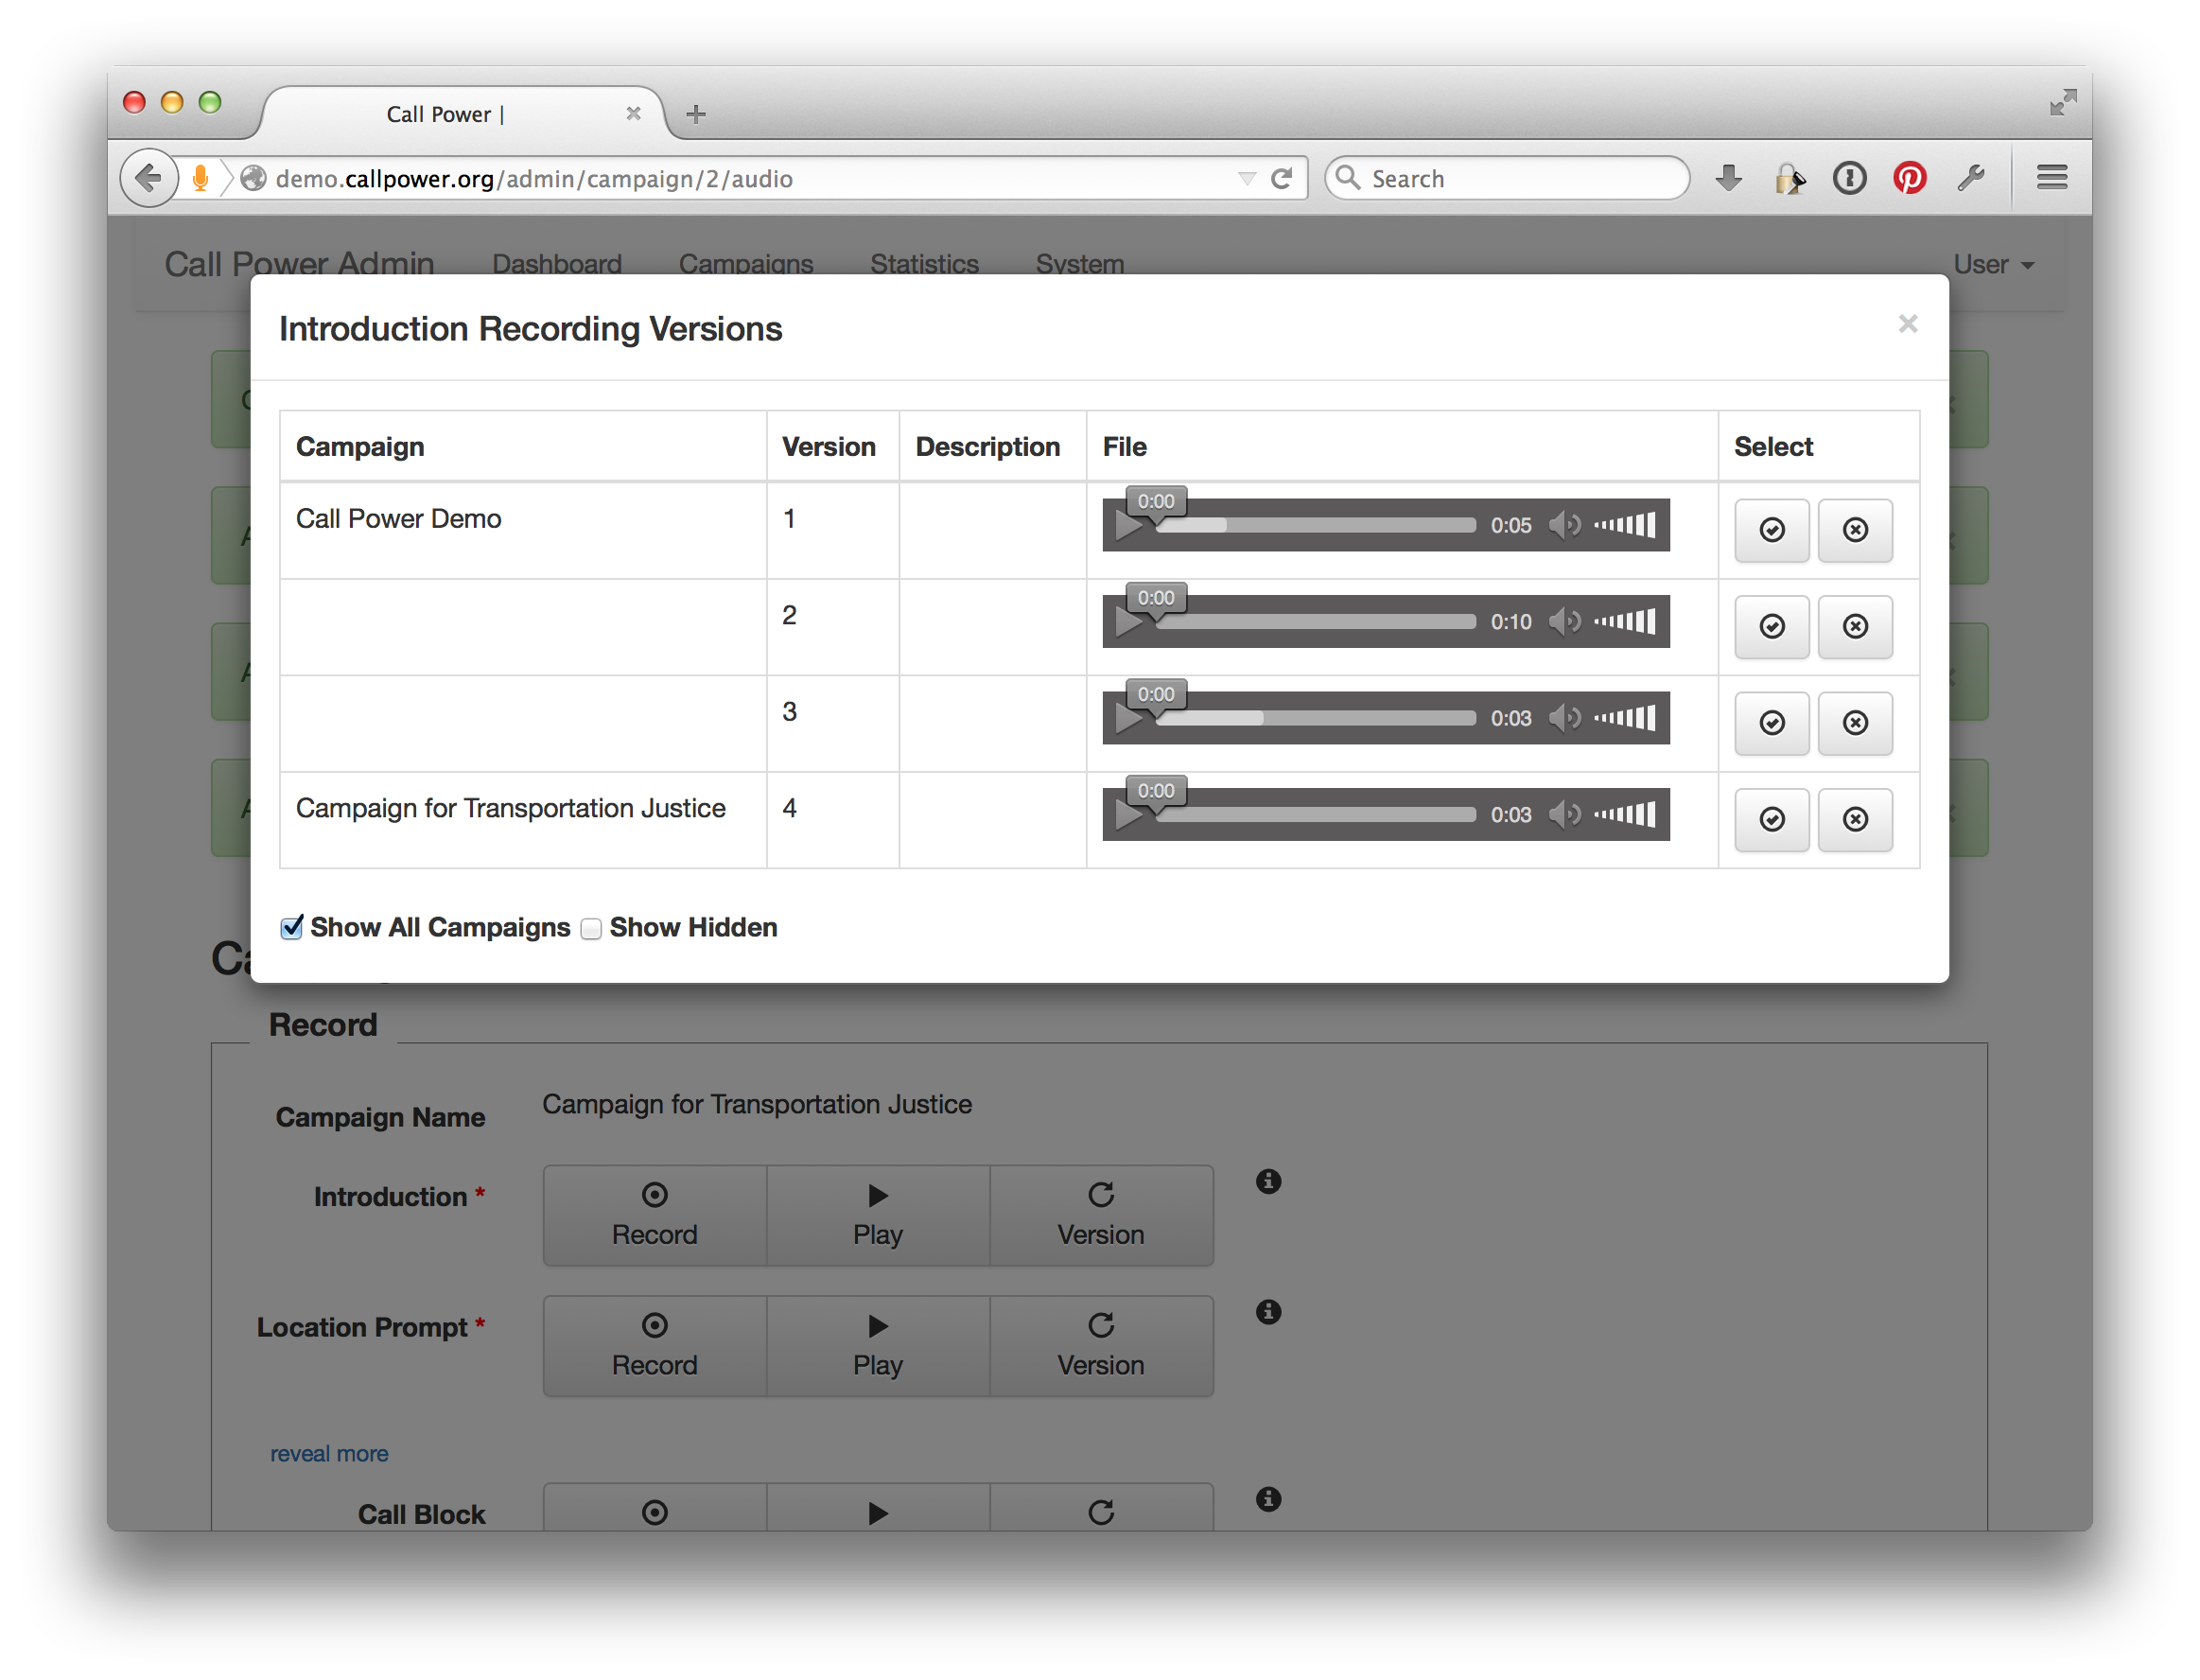Play version 4 audio file
2200x1680 pixels.
[x=1129, y=816]
